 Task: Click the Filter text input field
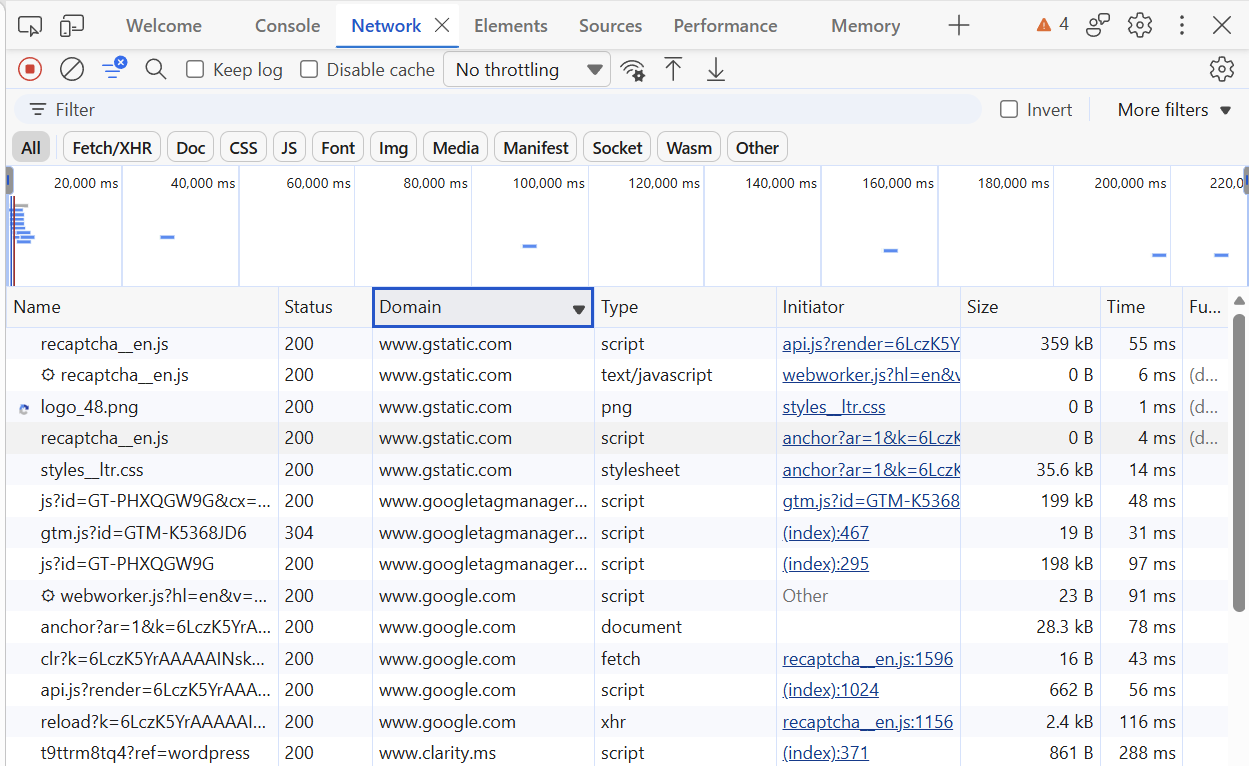[x=498, y=109]
